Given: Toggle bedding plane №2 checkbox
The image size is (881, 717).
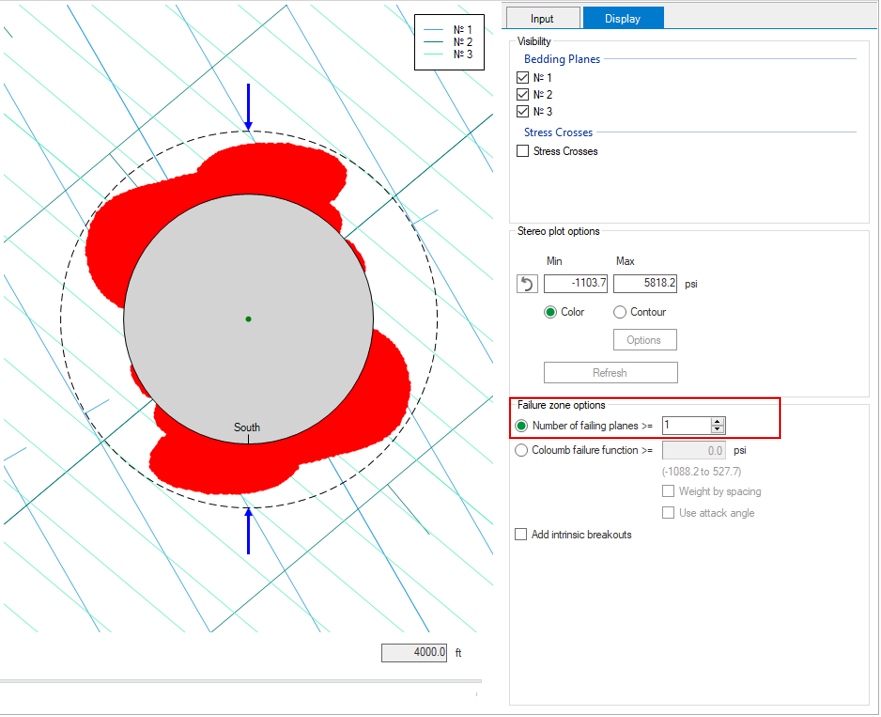Looking at the screenshot, I should [522, 95].
